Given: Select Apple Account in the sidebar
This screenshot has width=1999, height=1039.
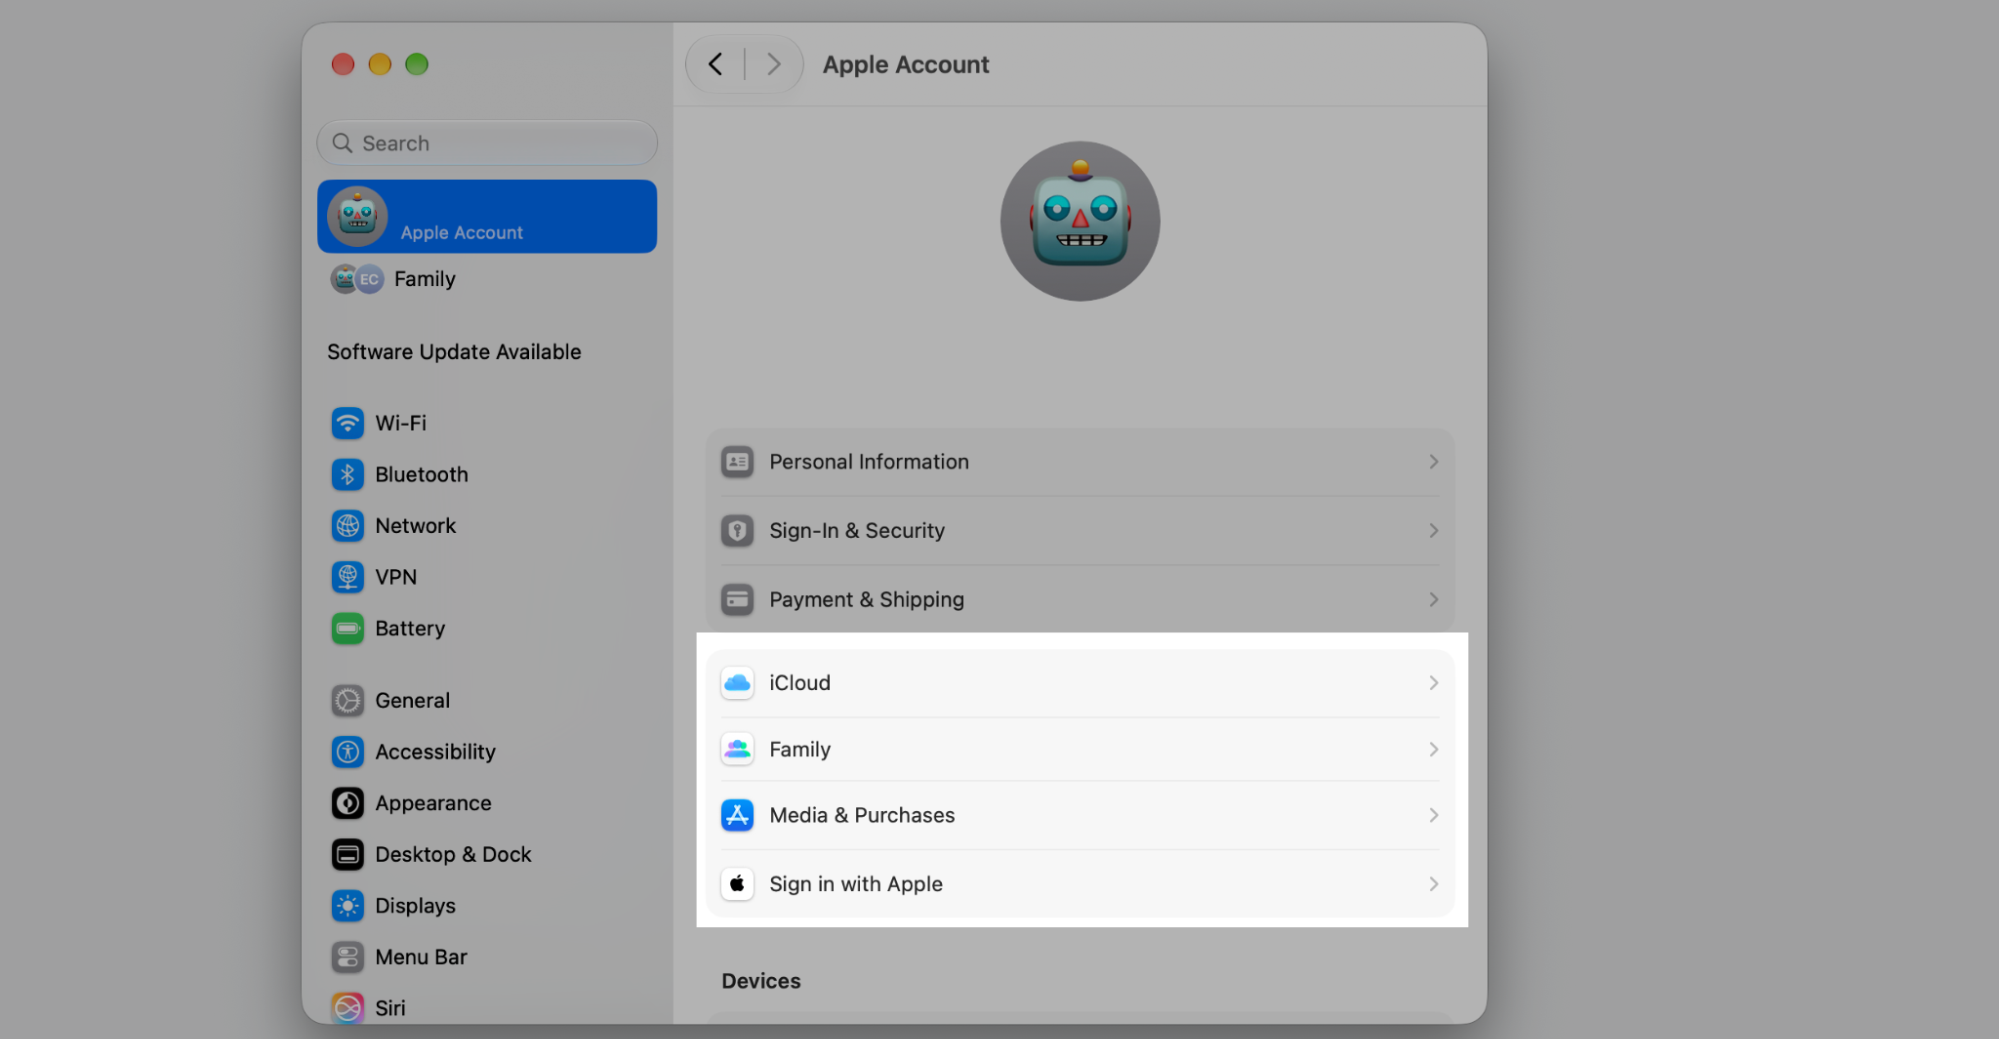Looking at the screenshot, I should (x=487, y=216).
